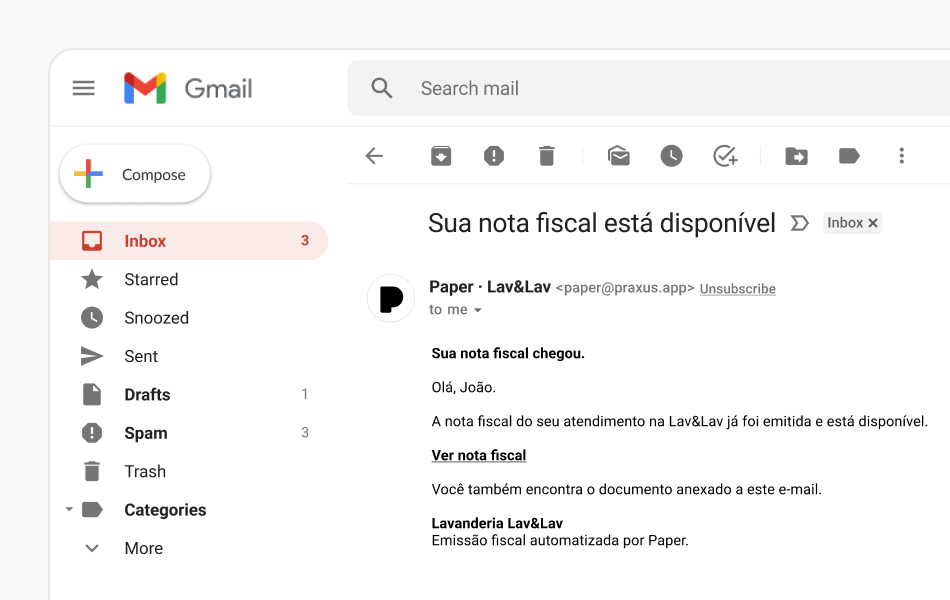Image resolution: width=950 pixels, height=600 pixels.
Task: Click the Starred star icon in sidebar
Action: tap(92, 279)
